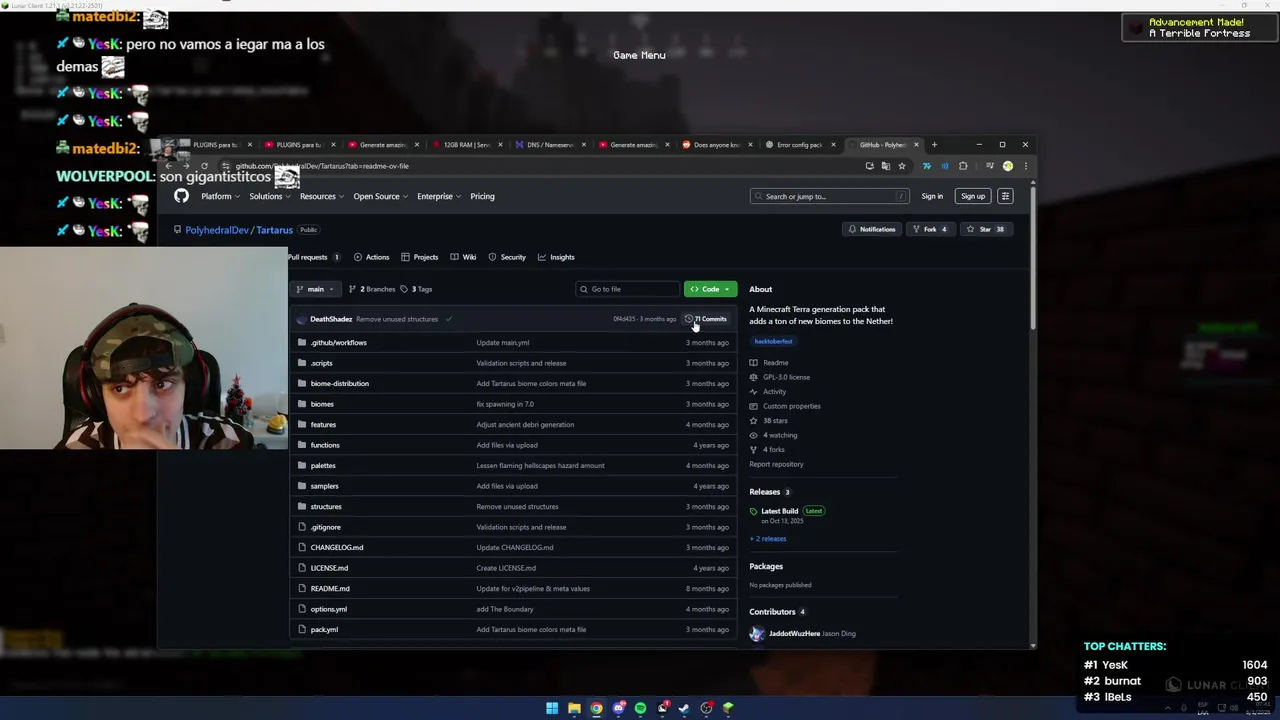This screenshot has width=1280, height=720.
Task: Open the functions folder
Action: tap(325, 445)
